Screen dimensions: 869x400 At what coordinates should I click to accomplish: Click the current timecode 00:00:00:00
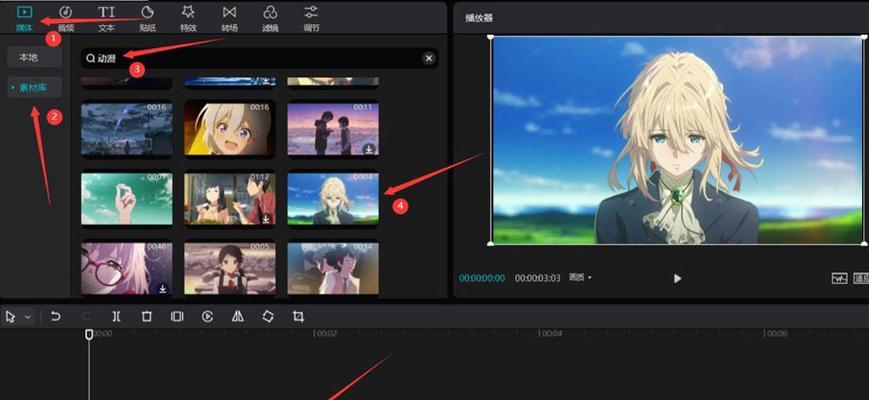click(482, 278)
